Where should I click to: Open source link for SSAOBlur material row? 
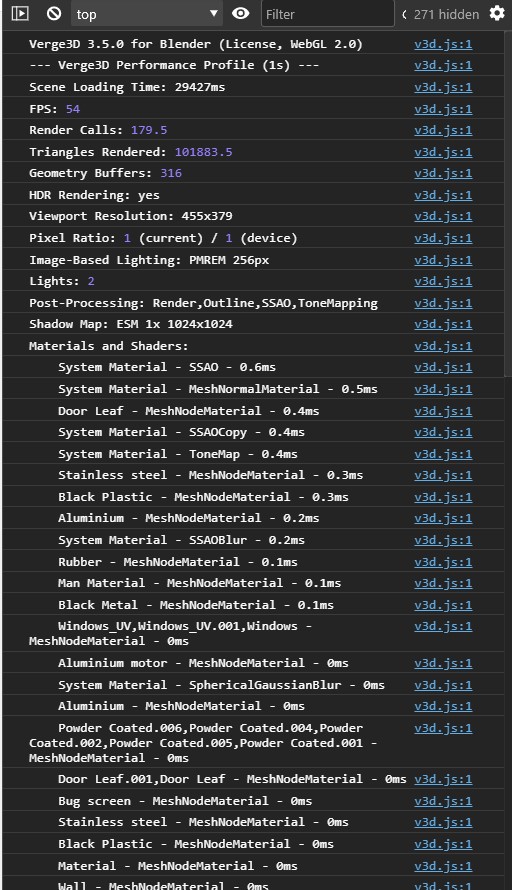click(443, 540)
